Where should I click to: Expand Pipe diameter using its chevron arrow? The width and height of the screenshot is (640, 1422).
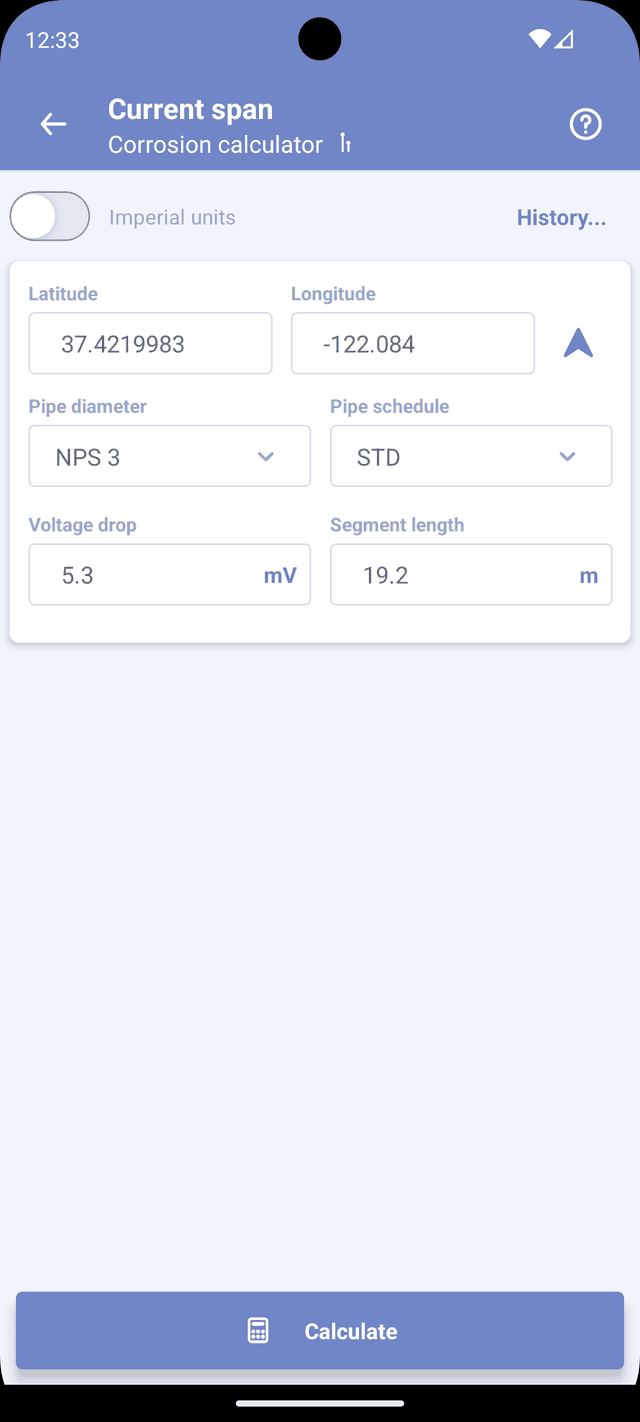tap(266, 457)
